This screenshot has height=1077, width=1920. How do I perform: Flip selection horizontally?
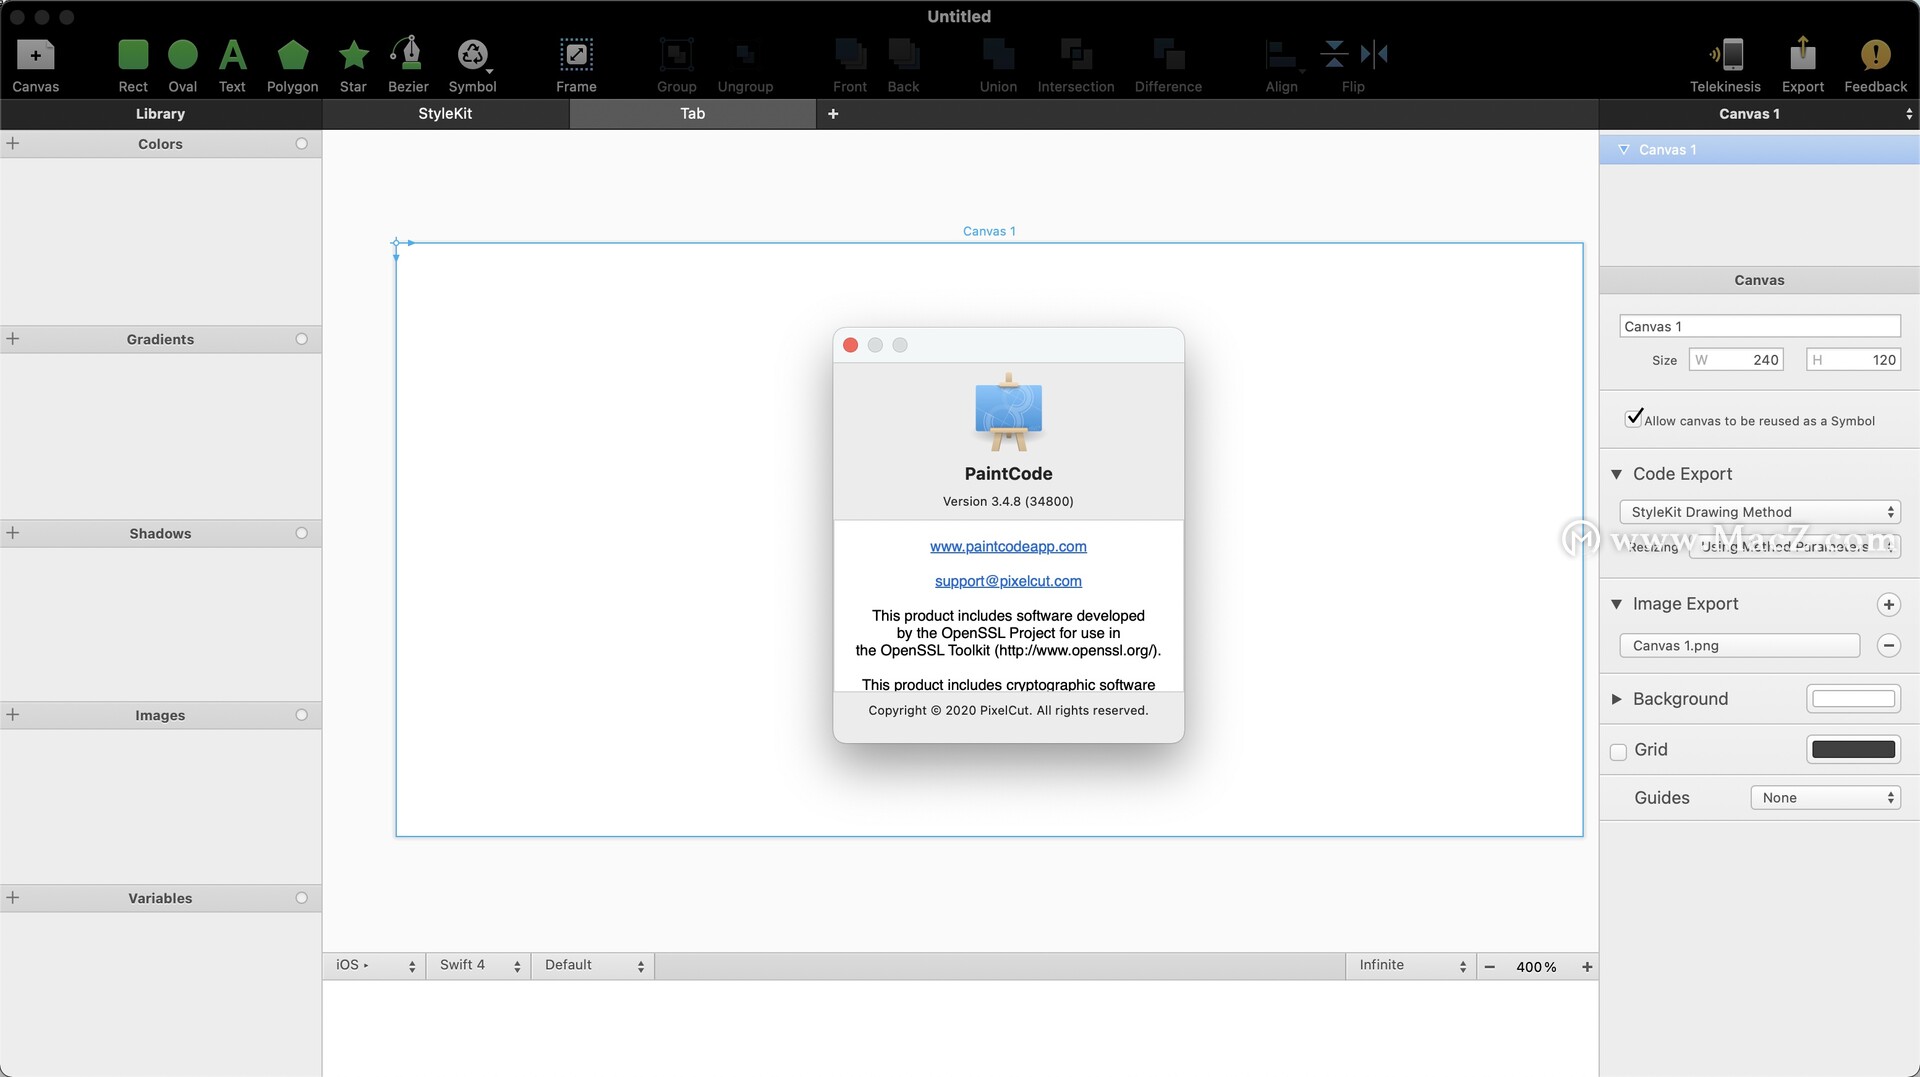point(1375,54)
